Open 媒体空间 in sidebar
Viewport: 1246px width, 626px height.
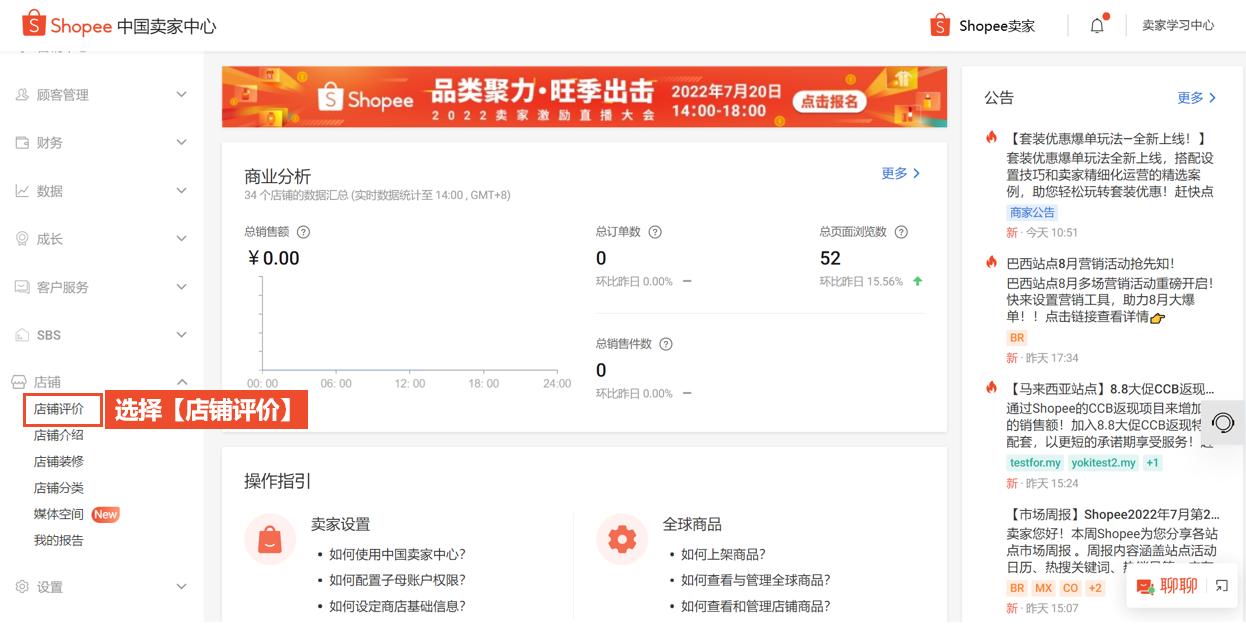pyautogui.click(x=59, y=514)
